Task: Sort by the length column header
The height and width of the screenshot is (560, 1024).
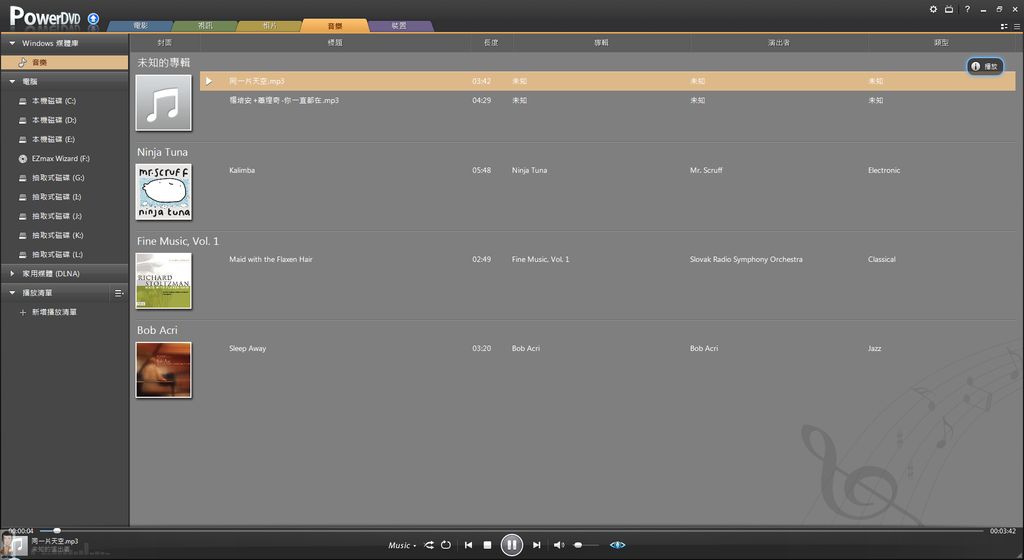Action: point(491,42)
